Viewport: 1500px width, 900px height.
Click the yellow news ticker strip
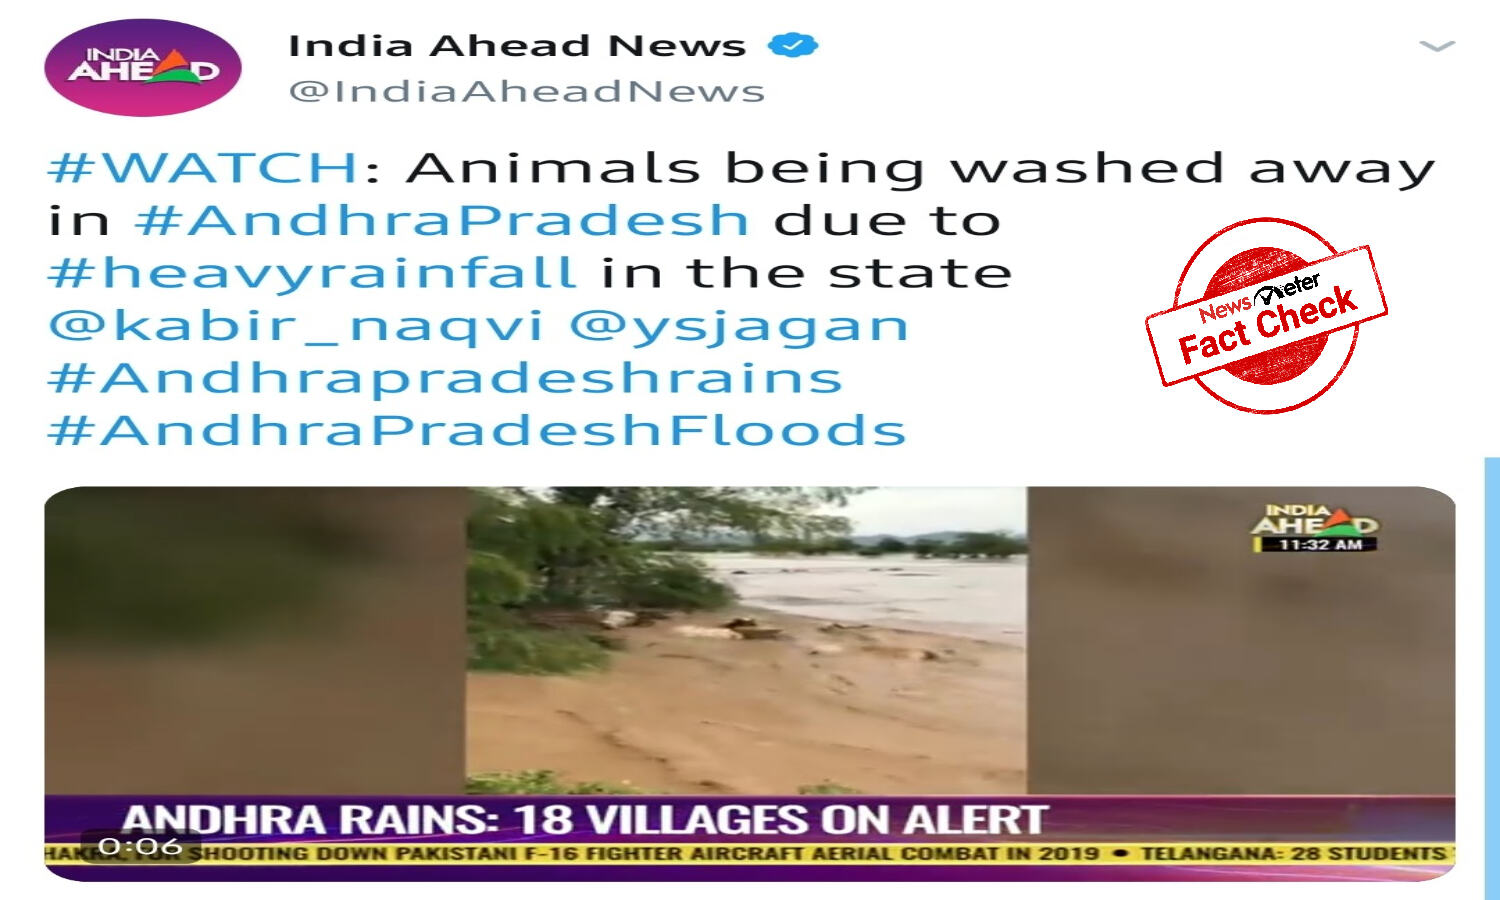(749, 854)
